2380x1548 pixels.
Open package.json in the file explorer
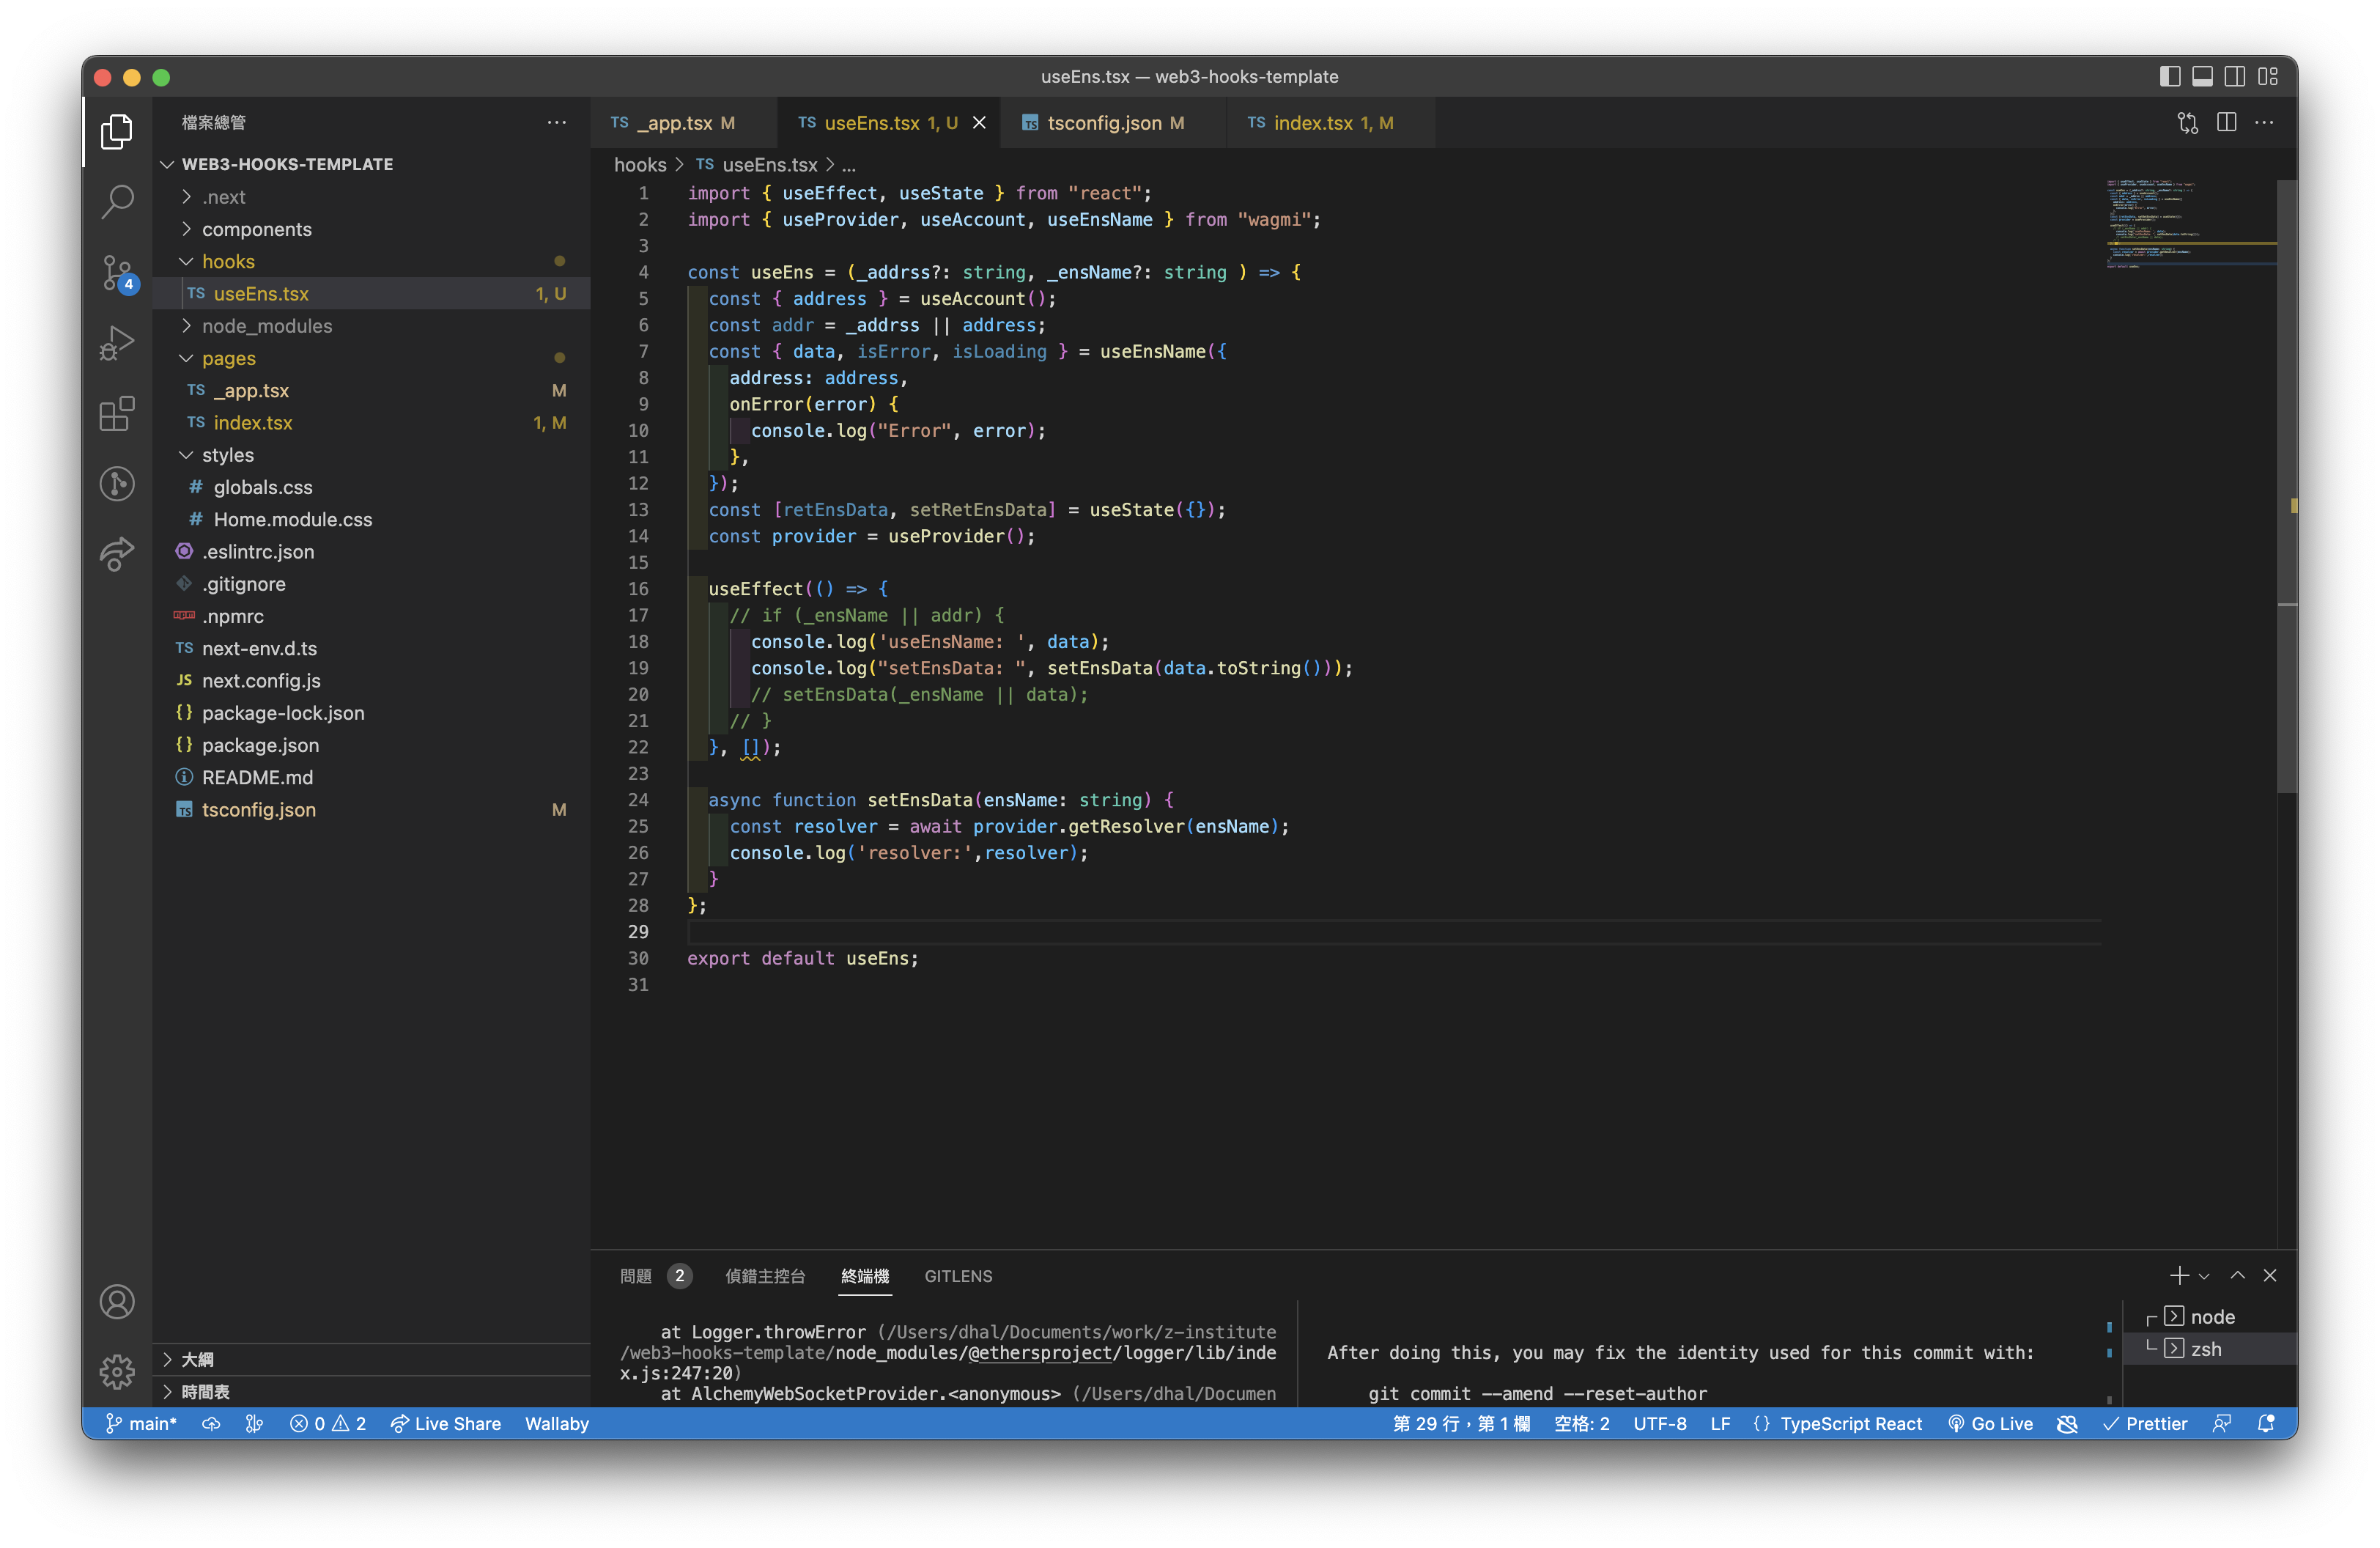[260, 745]
